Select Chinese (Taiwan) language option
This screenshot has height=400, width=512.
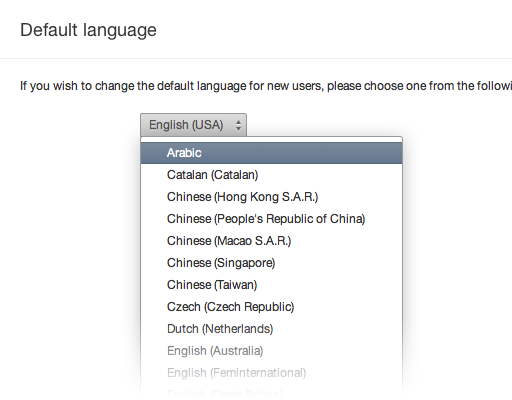[271, 285]
